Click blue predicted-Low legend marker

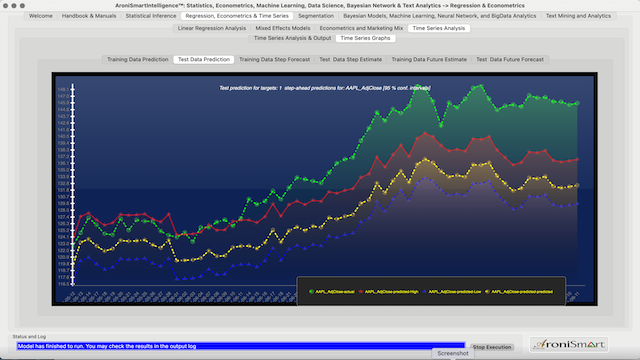point(424,291)
